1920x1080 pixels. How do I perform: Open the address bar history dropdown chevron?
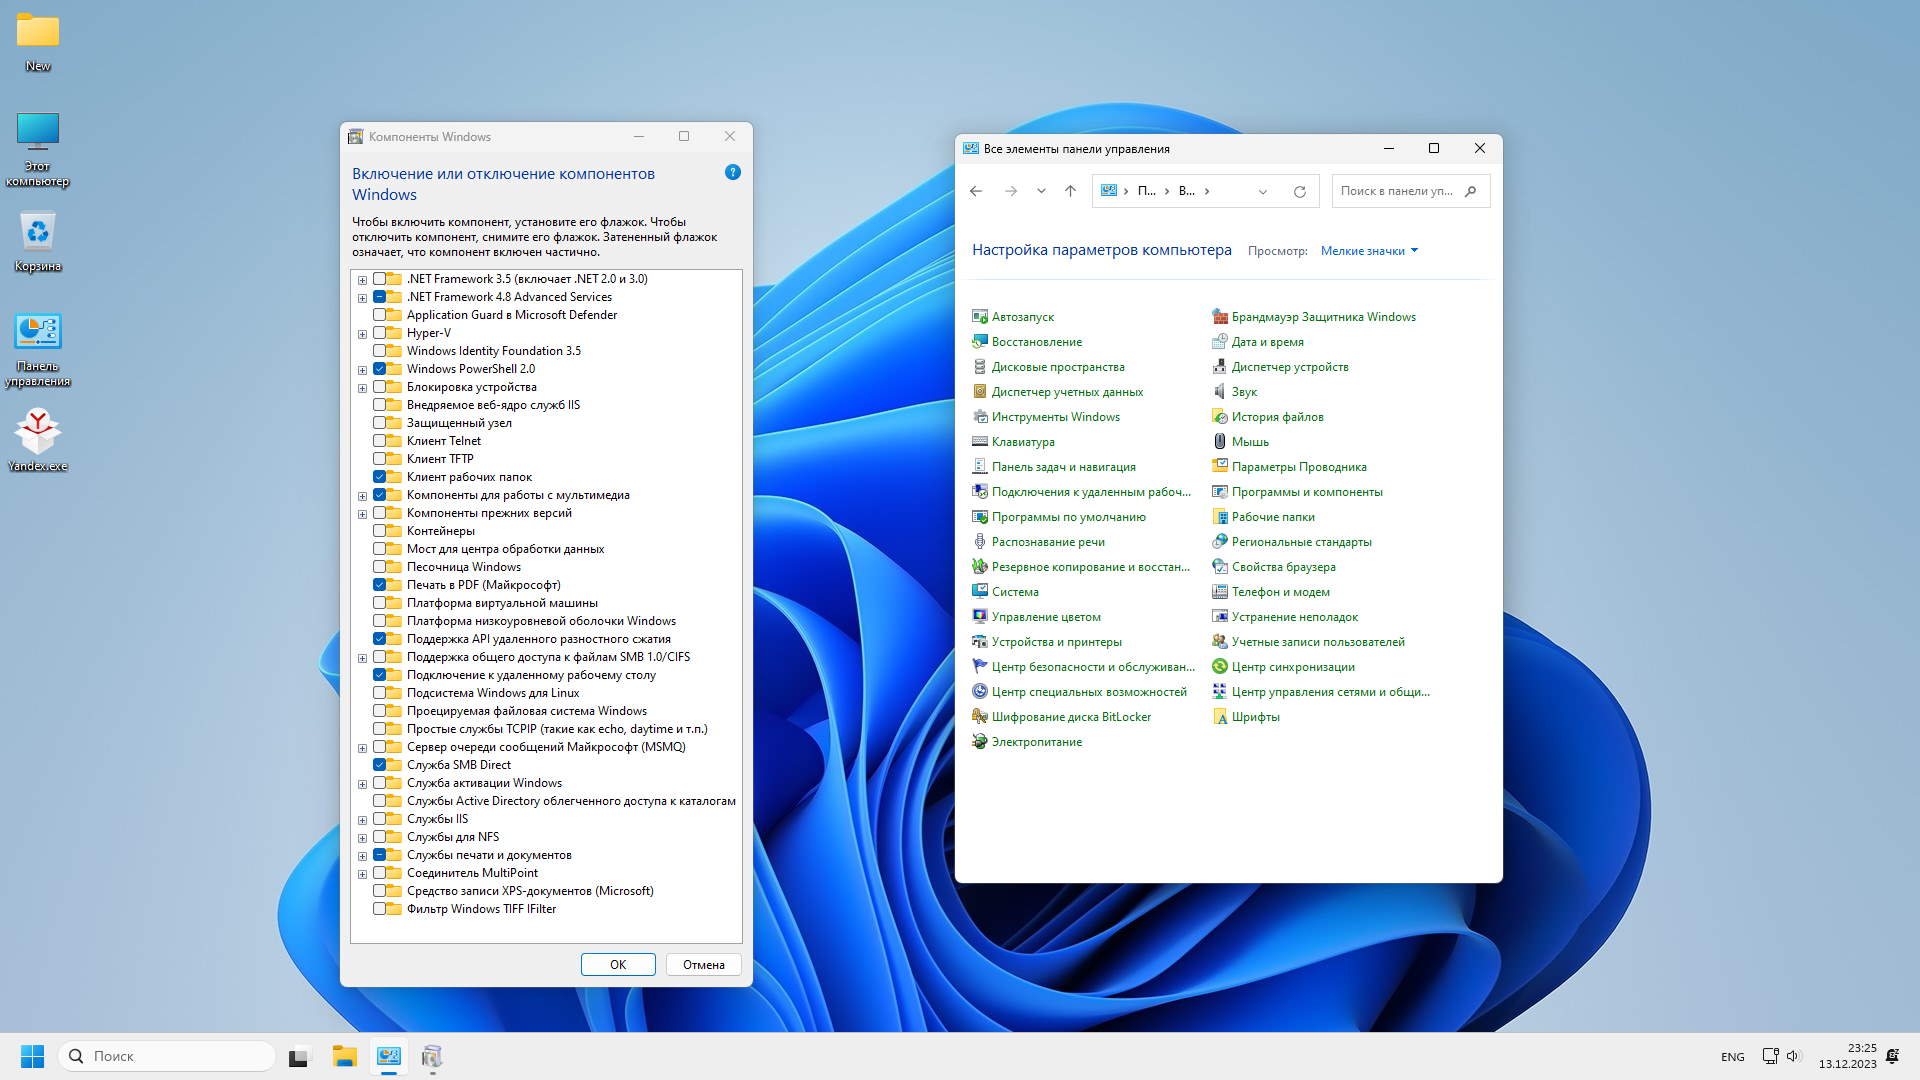click(1262, 191)
